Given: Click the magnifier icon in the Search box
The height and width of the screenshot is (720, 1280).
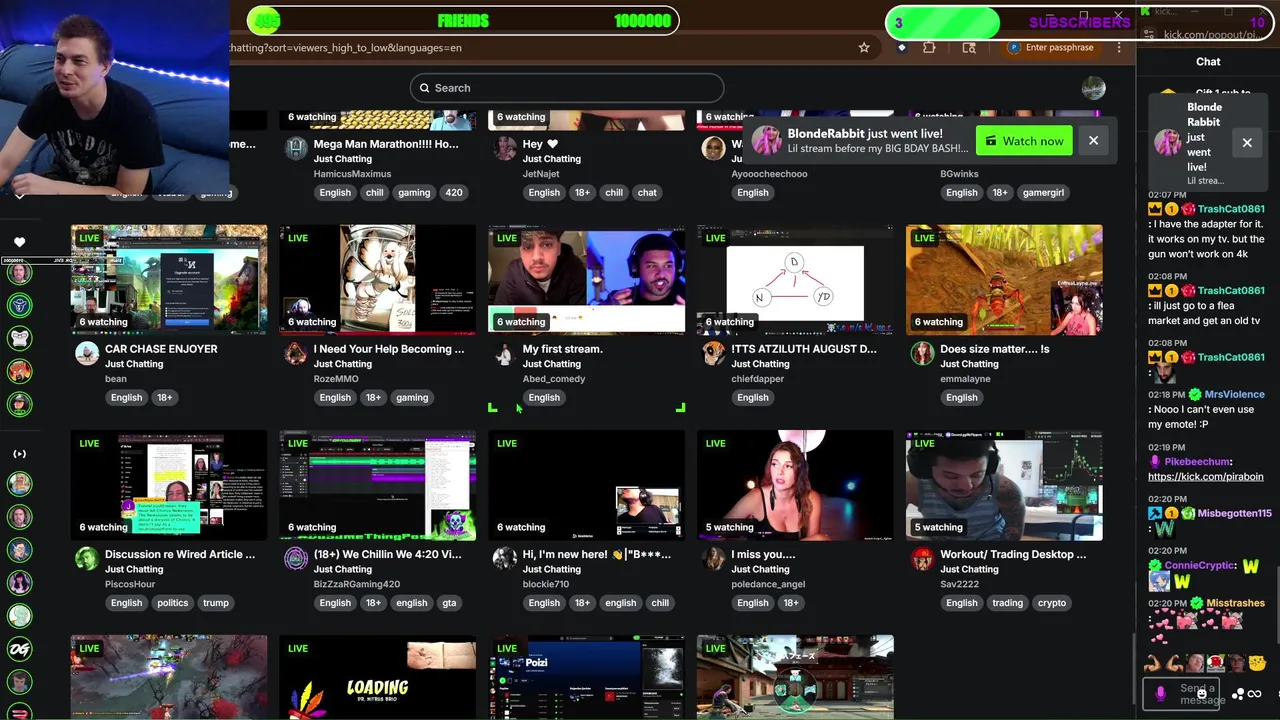Looking at the screenshot, I should tap(424, 88).
